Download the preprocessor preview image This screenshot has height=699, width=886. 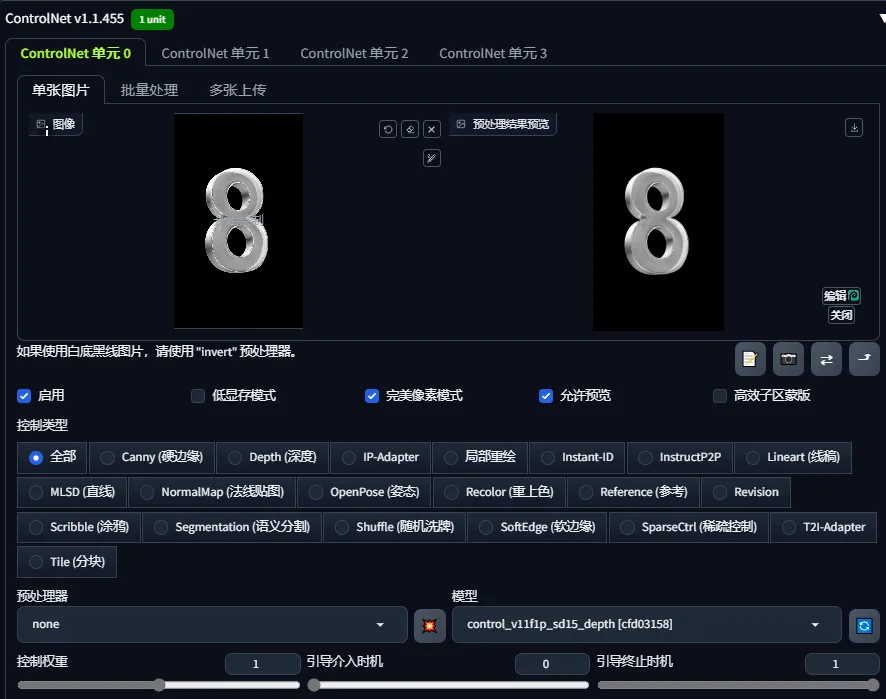click(854, 128)
